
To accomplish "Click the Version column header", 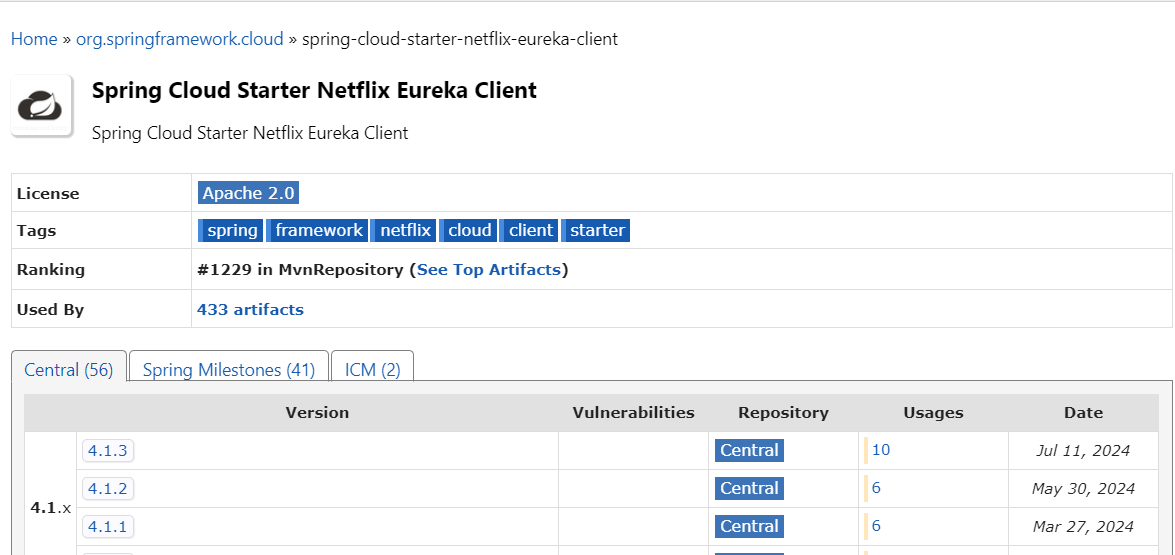I will (317, 413).
